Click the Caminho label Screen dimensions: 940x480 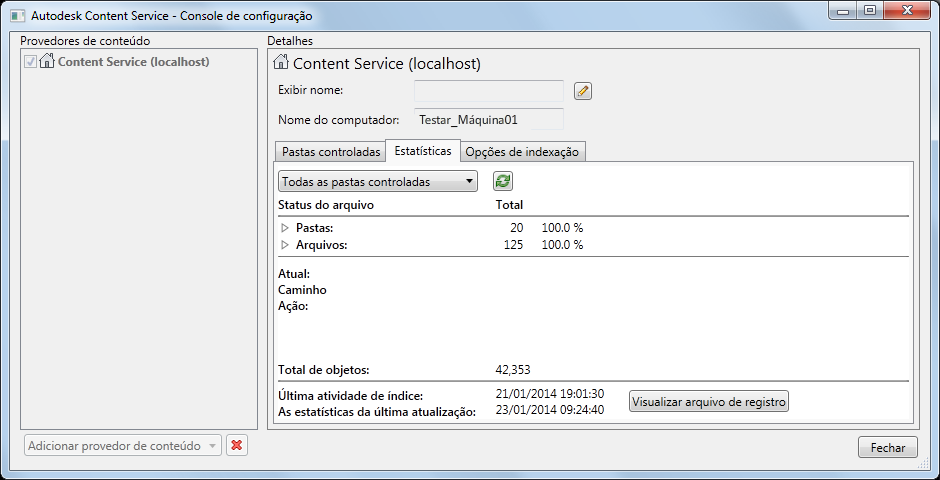pos(303,290)
